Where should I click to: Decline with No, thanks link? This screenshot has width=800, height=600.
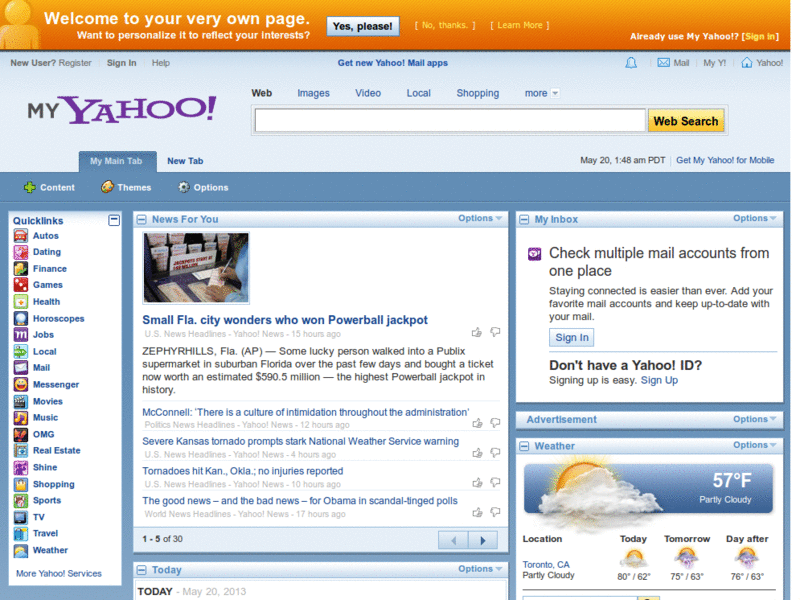[445, 26]
